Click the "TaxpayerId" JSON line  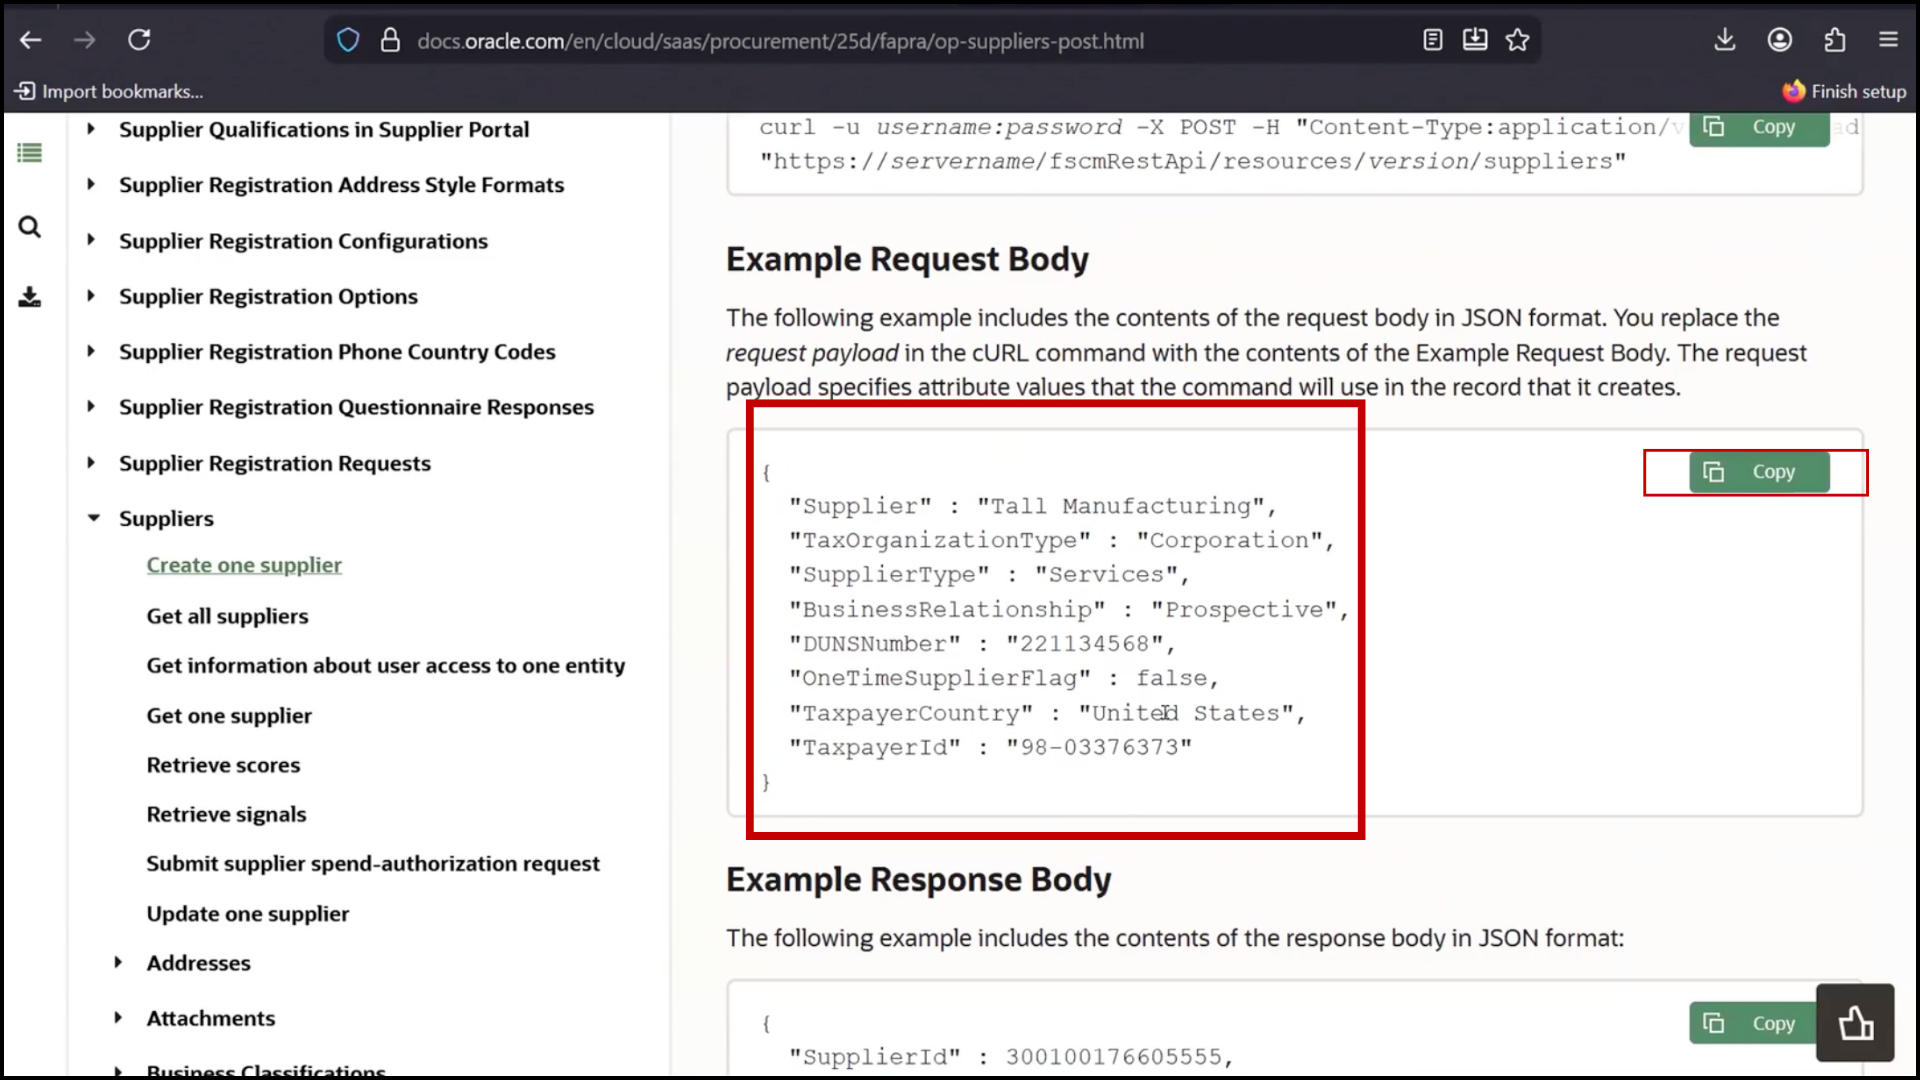coord(990,748)
